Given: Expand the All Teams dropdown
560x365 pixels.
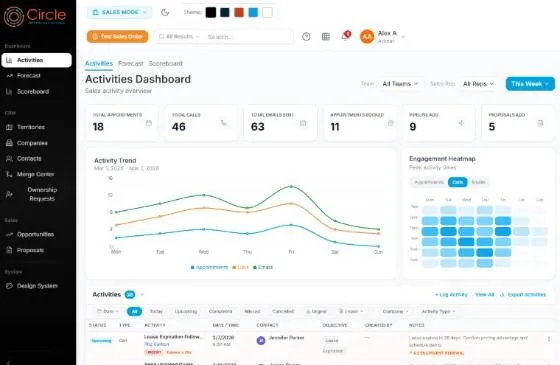Looking at the screenshot, I should tap(400, 84).
